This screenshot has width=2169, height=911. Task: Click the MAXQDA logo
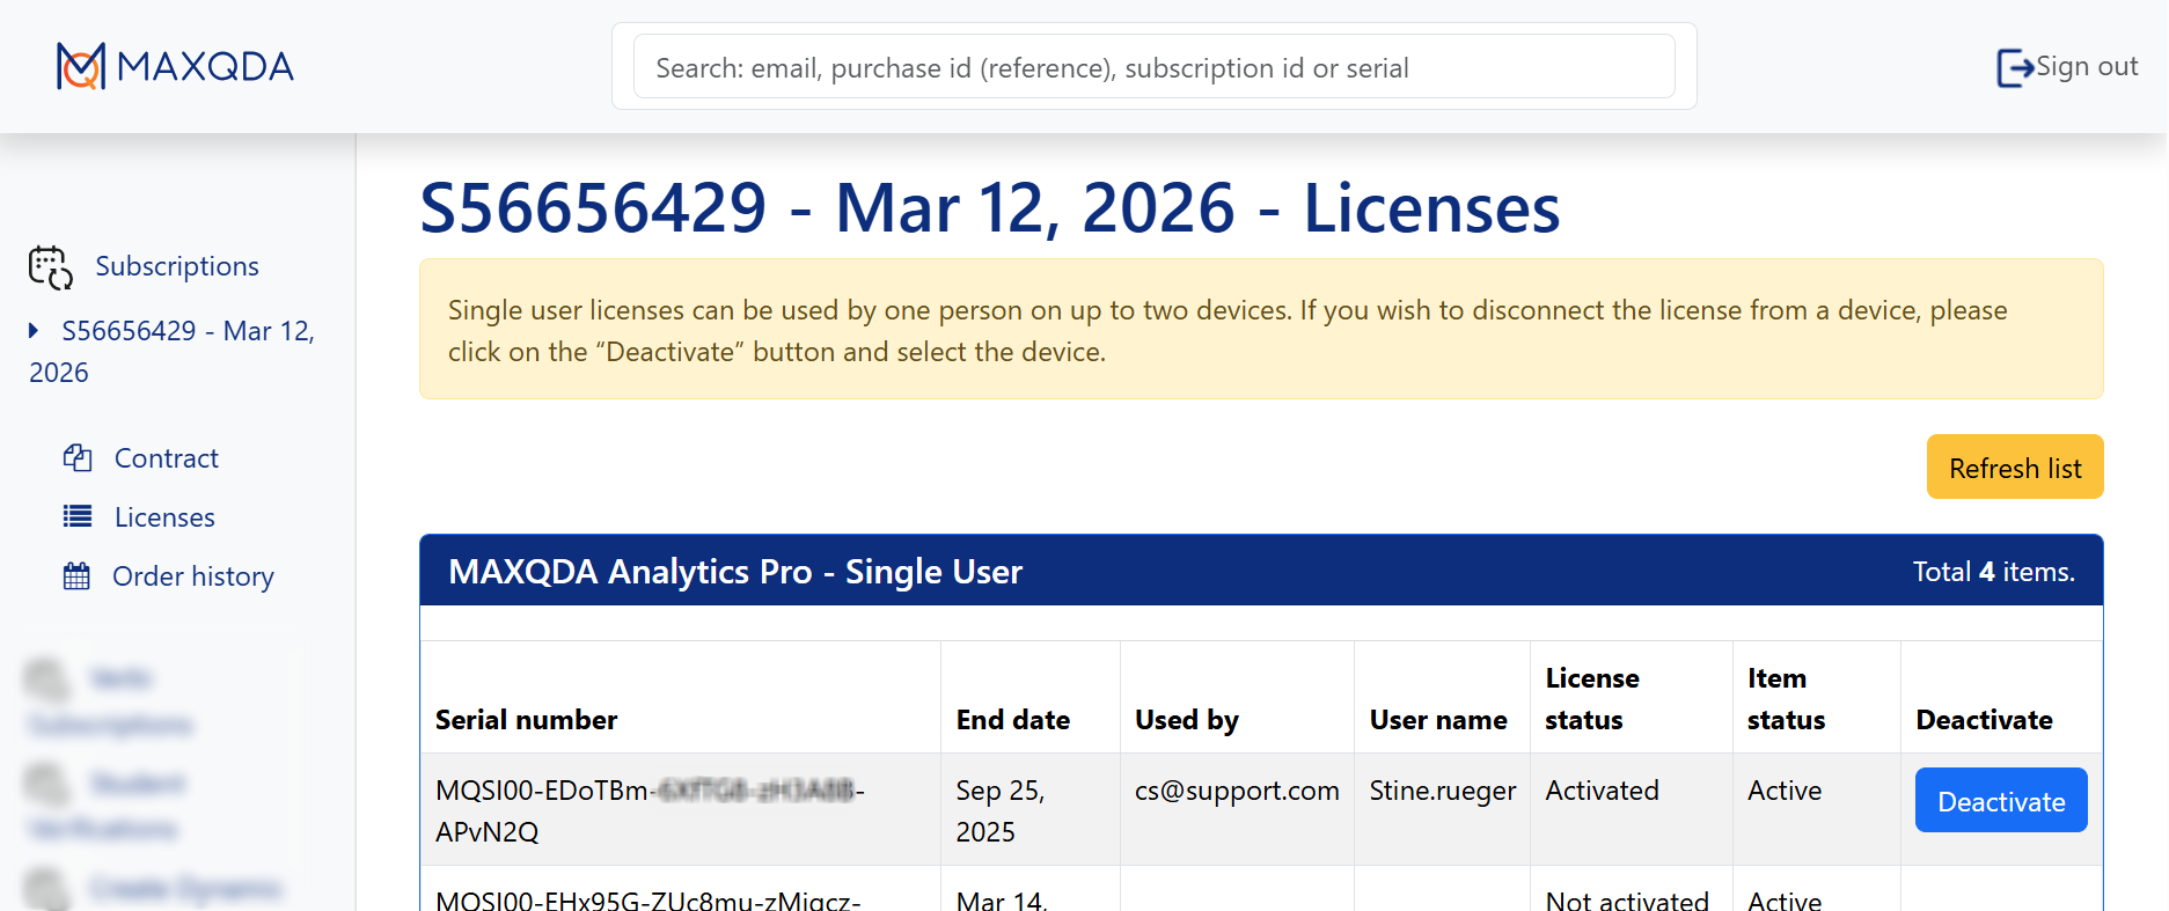(x=175, y=67)
